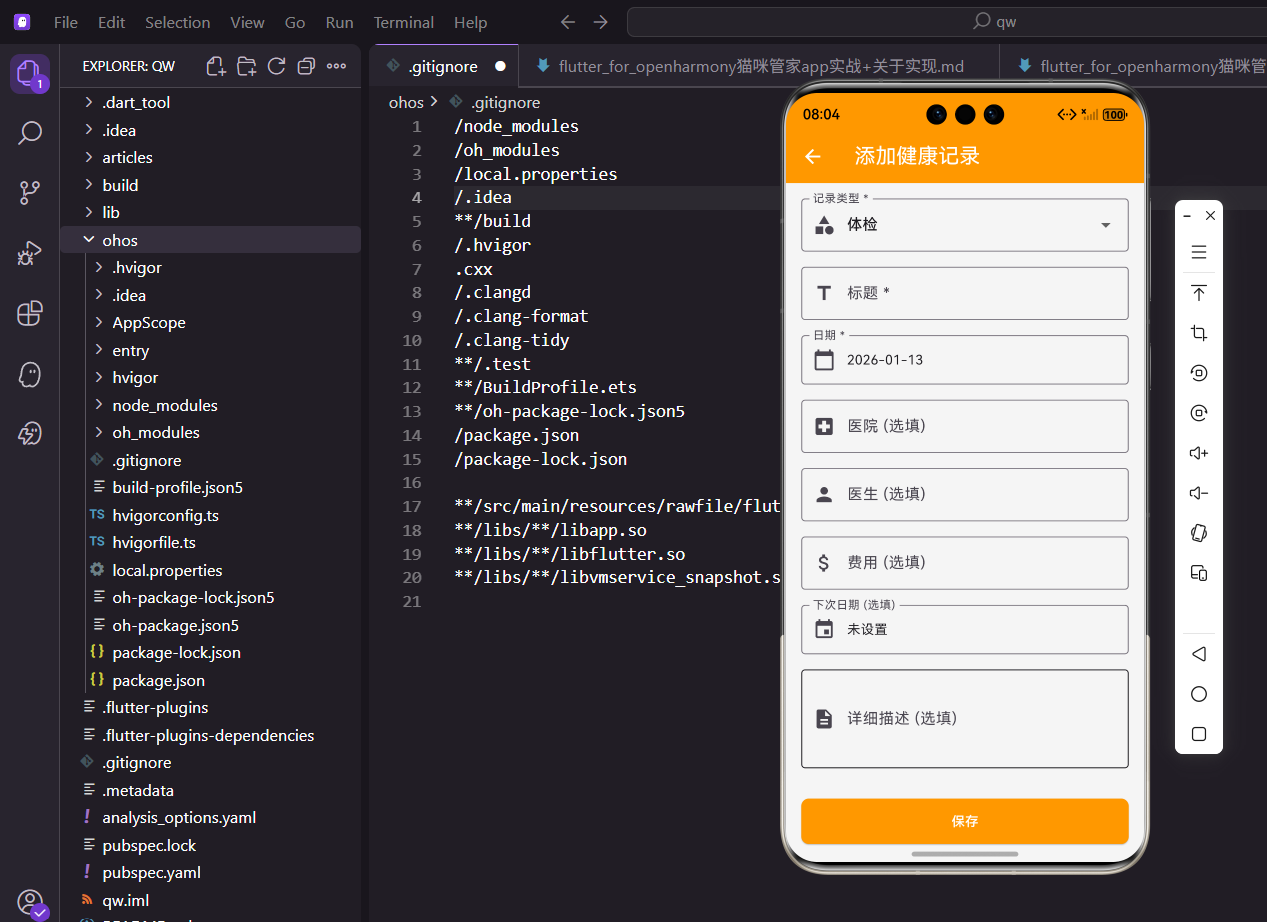Create a new file in Explorer
The width and height of the screenshot is (1267, 922).
216,66
